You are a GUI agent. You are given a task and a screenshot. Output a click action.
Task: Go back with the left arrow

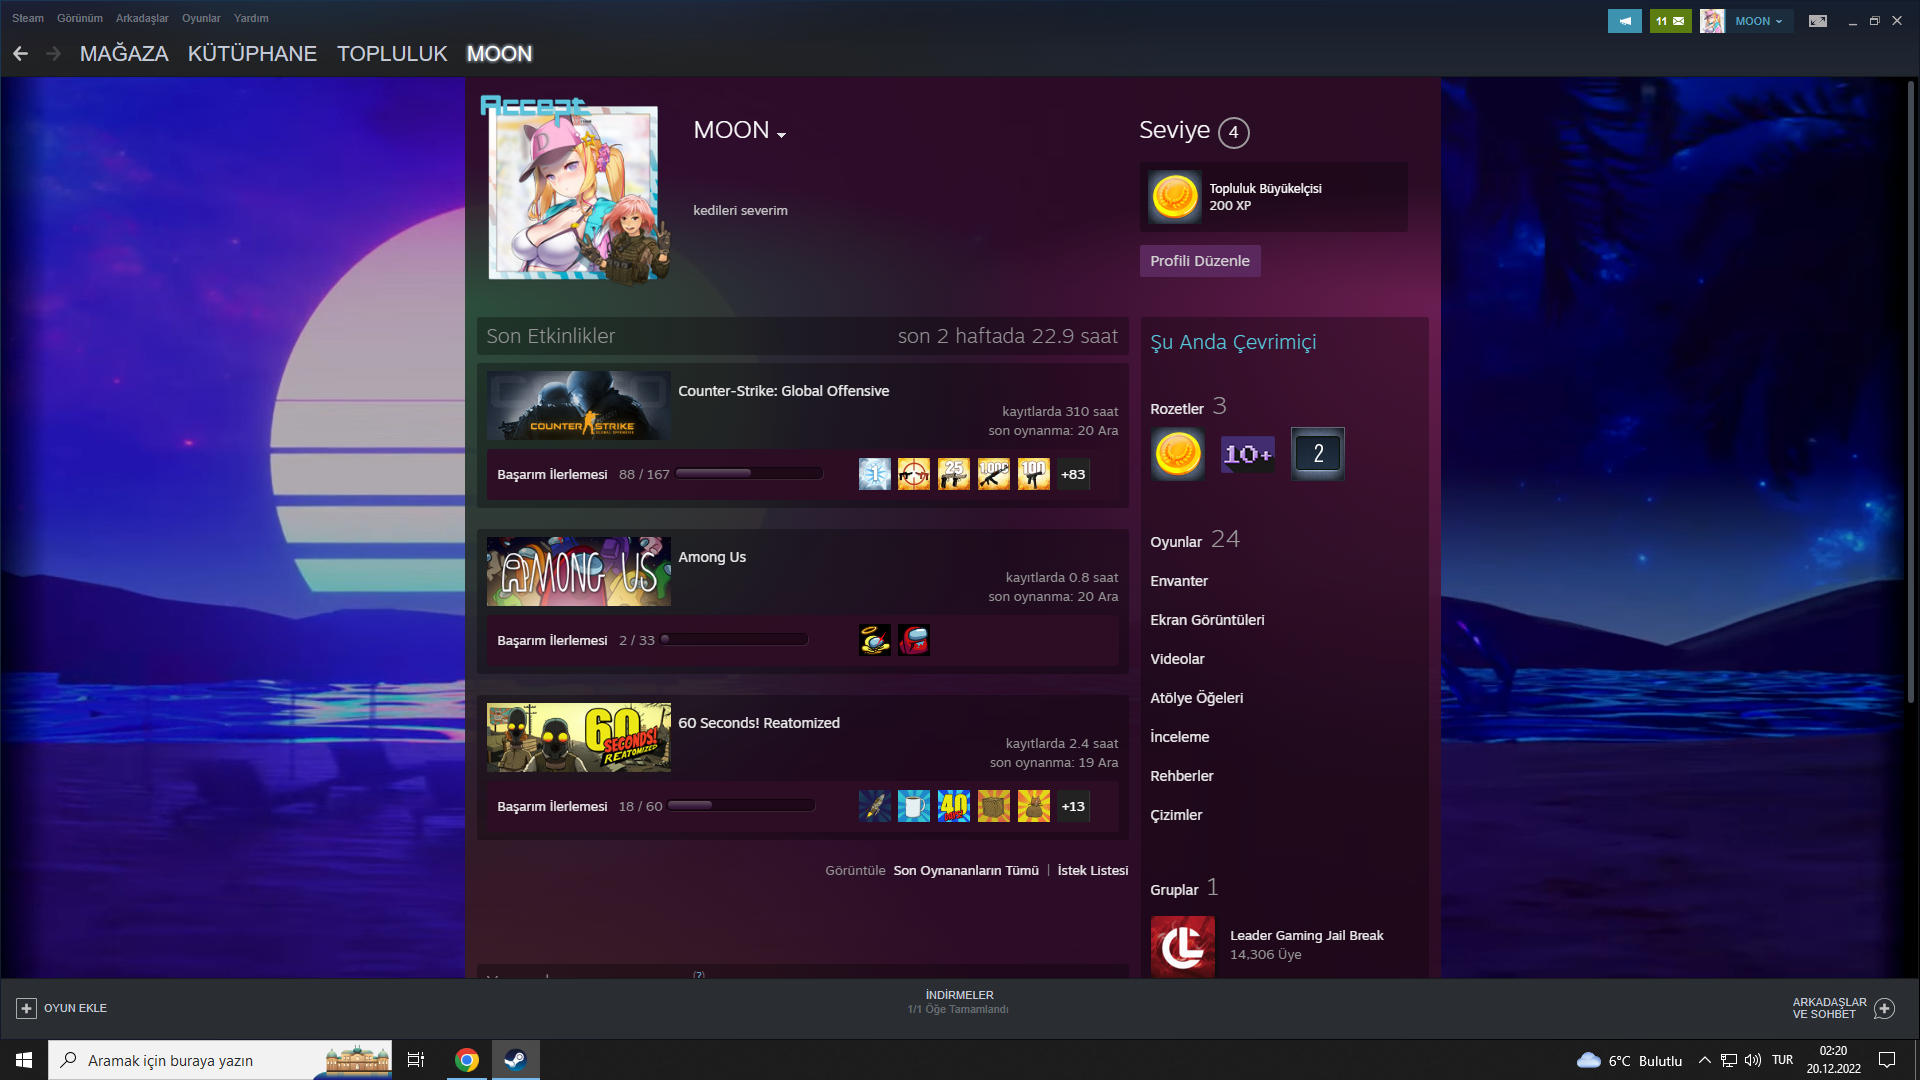(x=20, y=54)
